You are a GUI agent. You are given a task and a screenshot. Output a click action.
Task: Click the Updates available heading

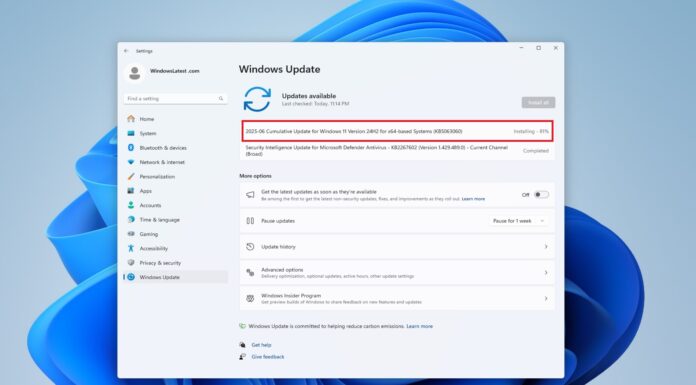(x=309, y=95)
